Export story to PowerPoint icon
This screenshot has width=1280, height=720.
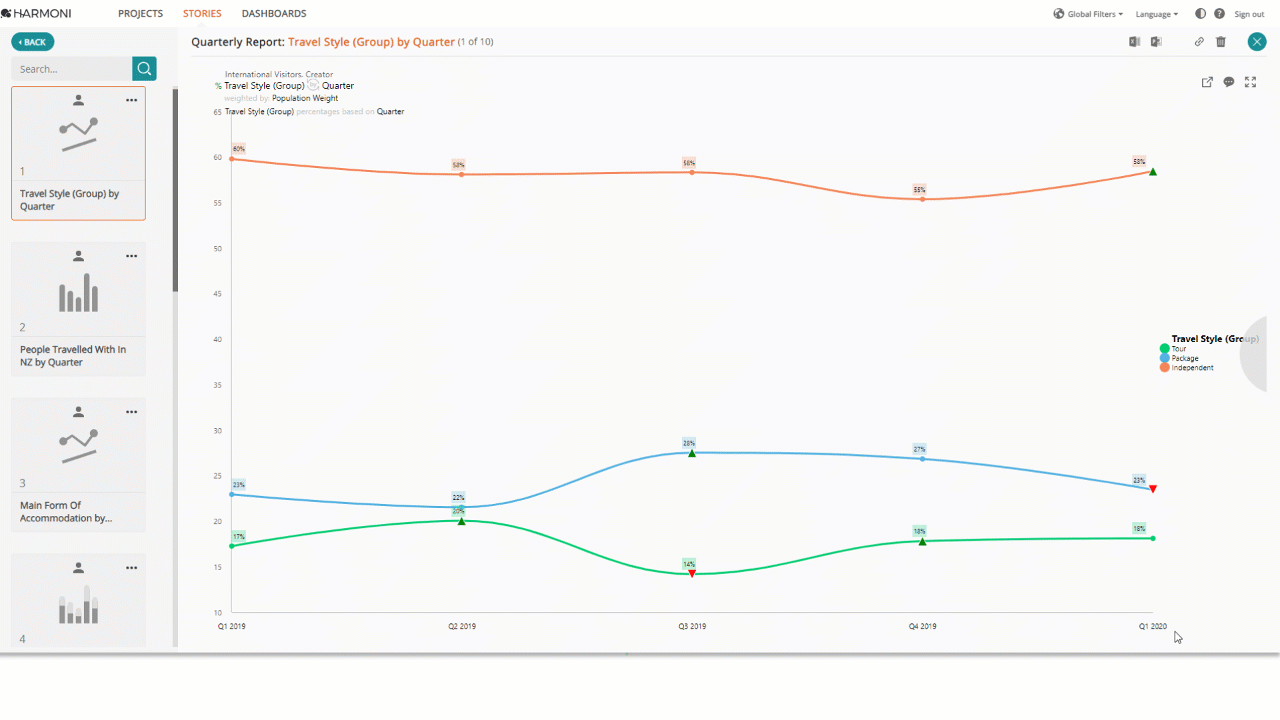click(x=1155, y=42)
